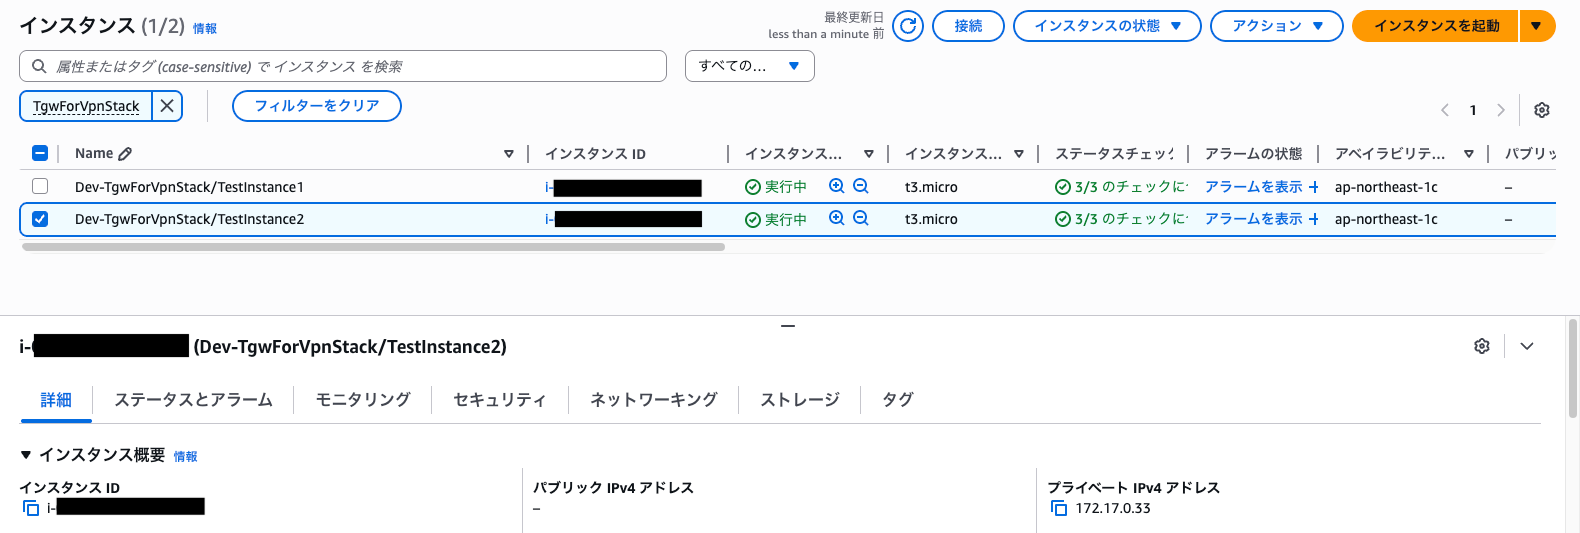
Task: Click 3/3 status check for TestInstance2
Action: (x=1121, y=219)
